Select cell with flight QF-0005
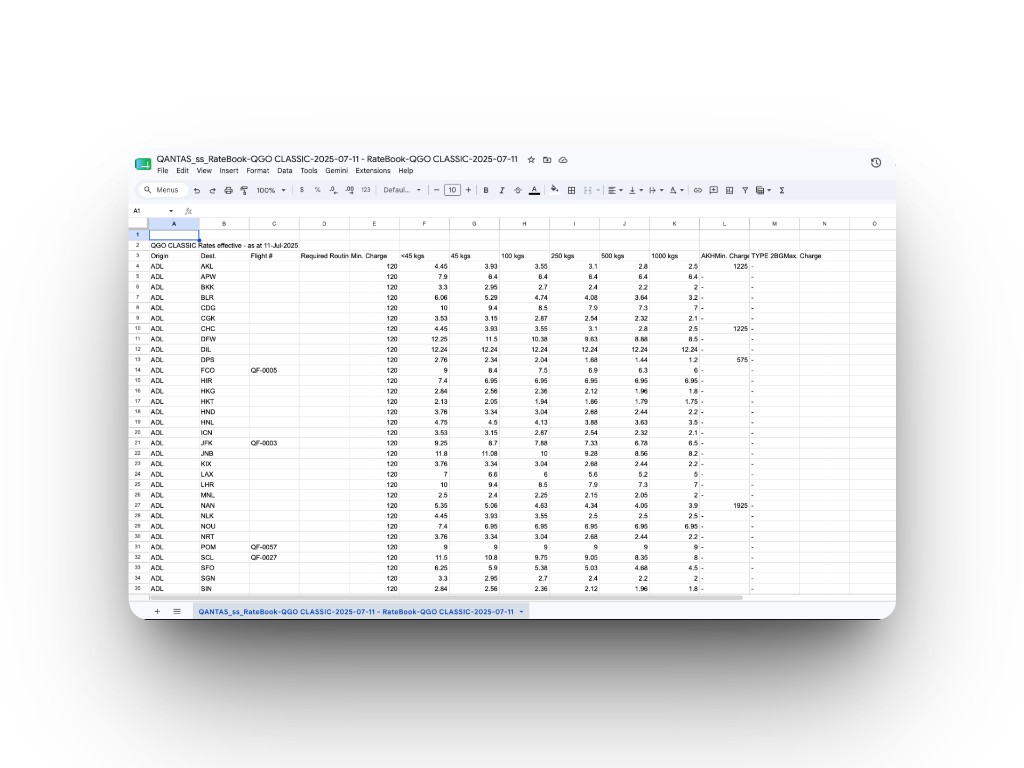 point(274,370)
